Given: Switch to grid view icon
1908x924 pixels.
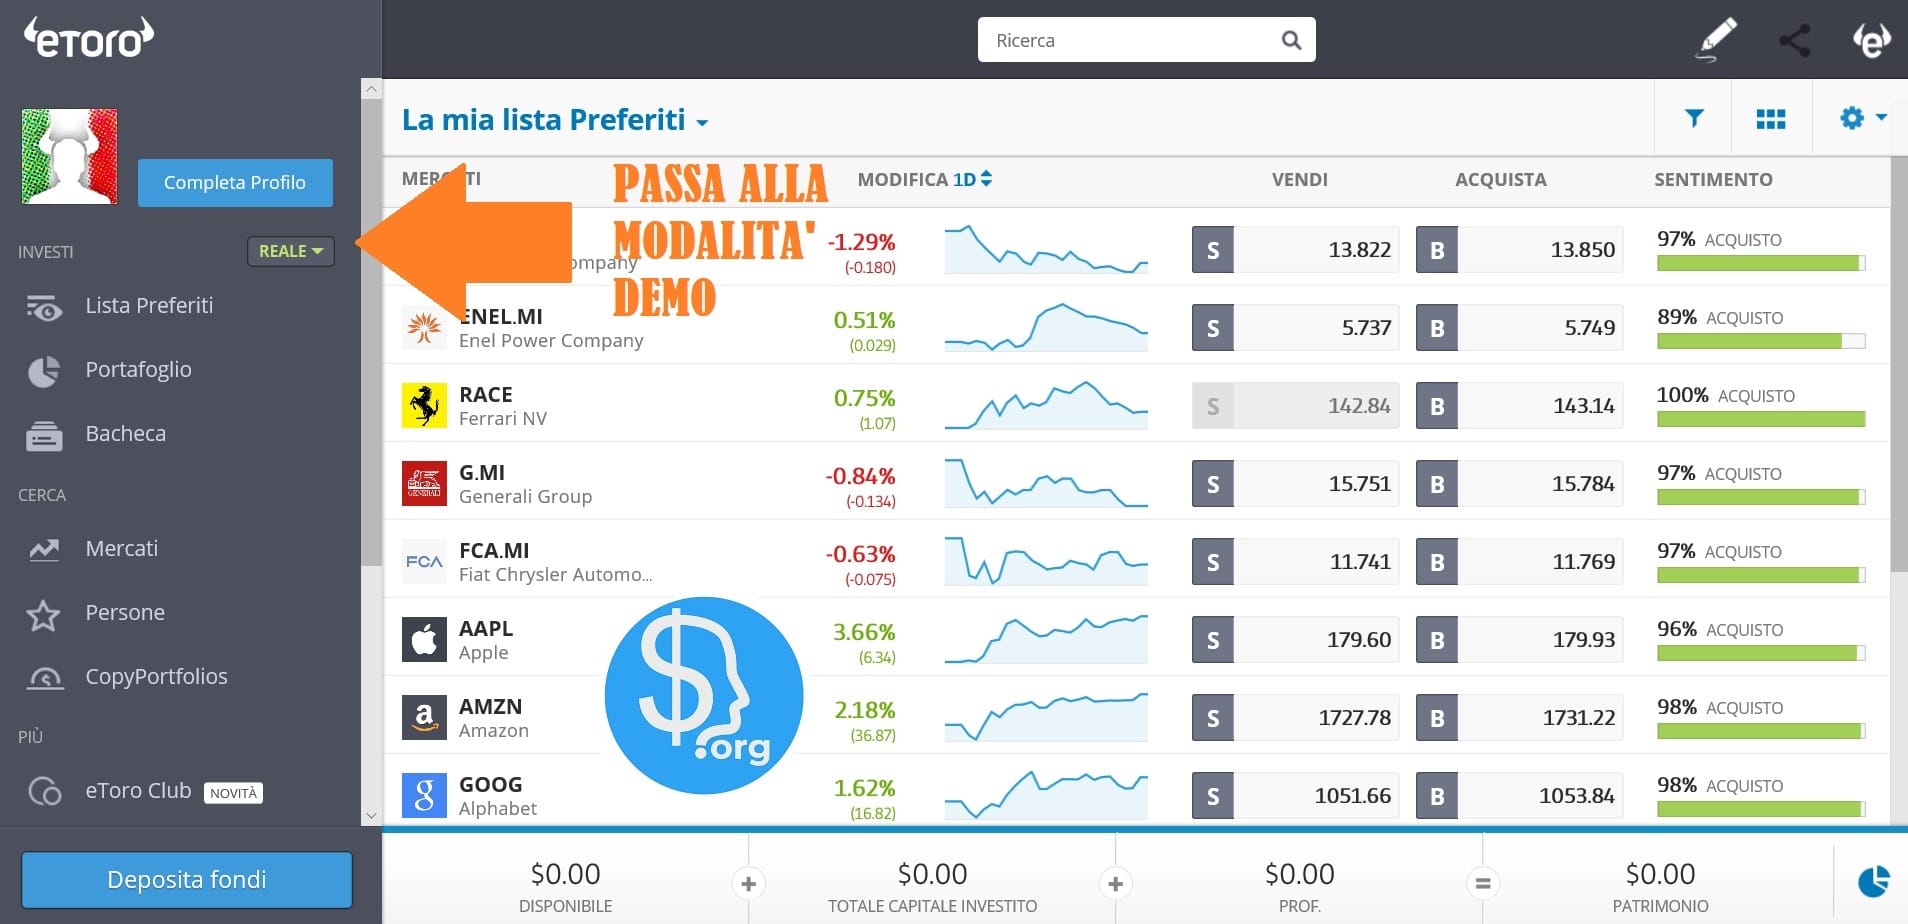Looking at the screenshot, I should pos(1771,119).
